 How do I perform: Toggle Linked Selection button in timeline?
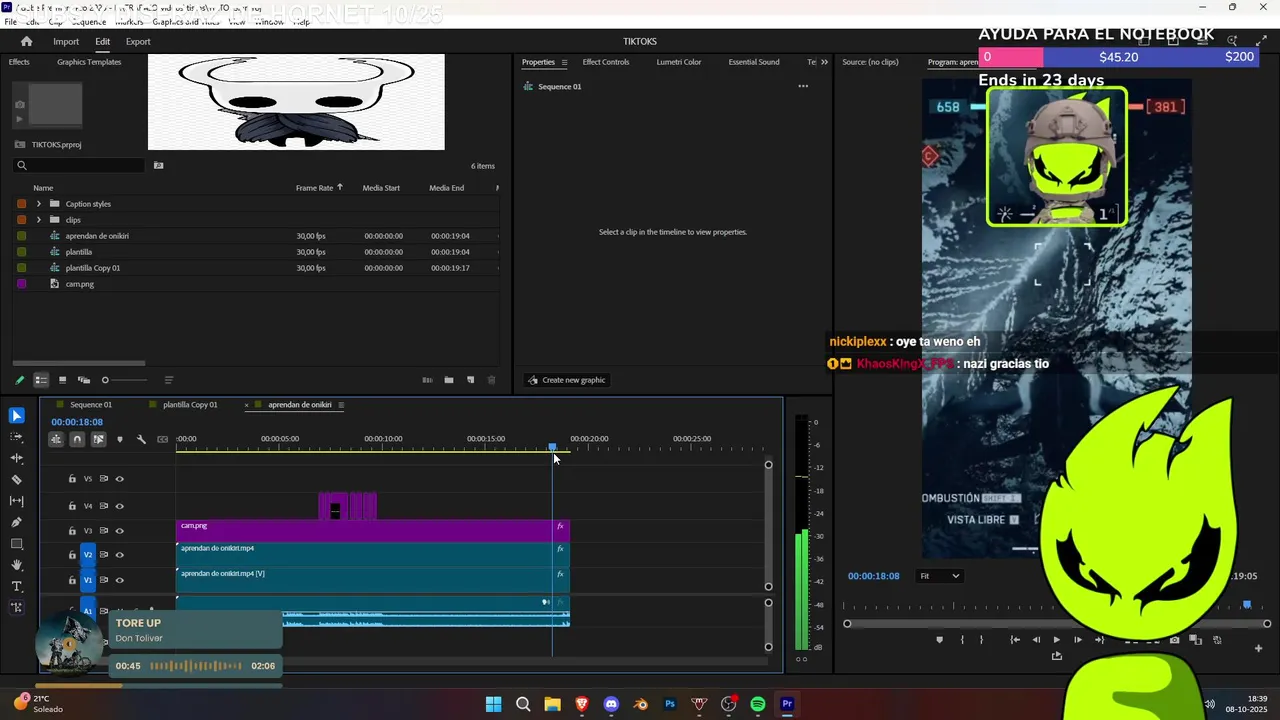(98, 439)
